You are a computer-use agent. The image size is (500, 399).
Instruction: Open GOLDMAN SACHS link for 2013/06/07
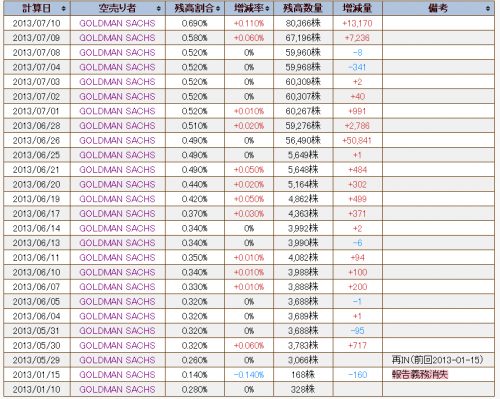pyautogui.click(x=117, y=287)
